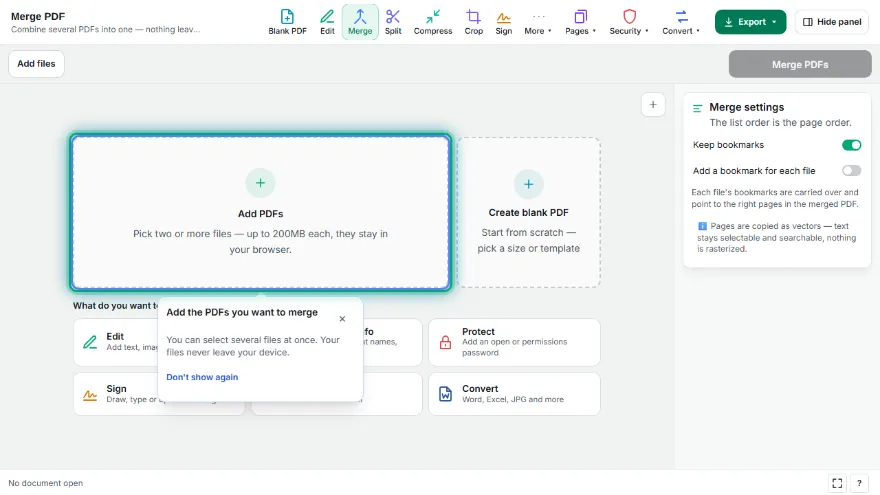Image resolution: width=880 pixels, height=495 pixels.
Task: Choose the Split scissors tool
Action: pos(393,22)
